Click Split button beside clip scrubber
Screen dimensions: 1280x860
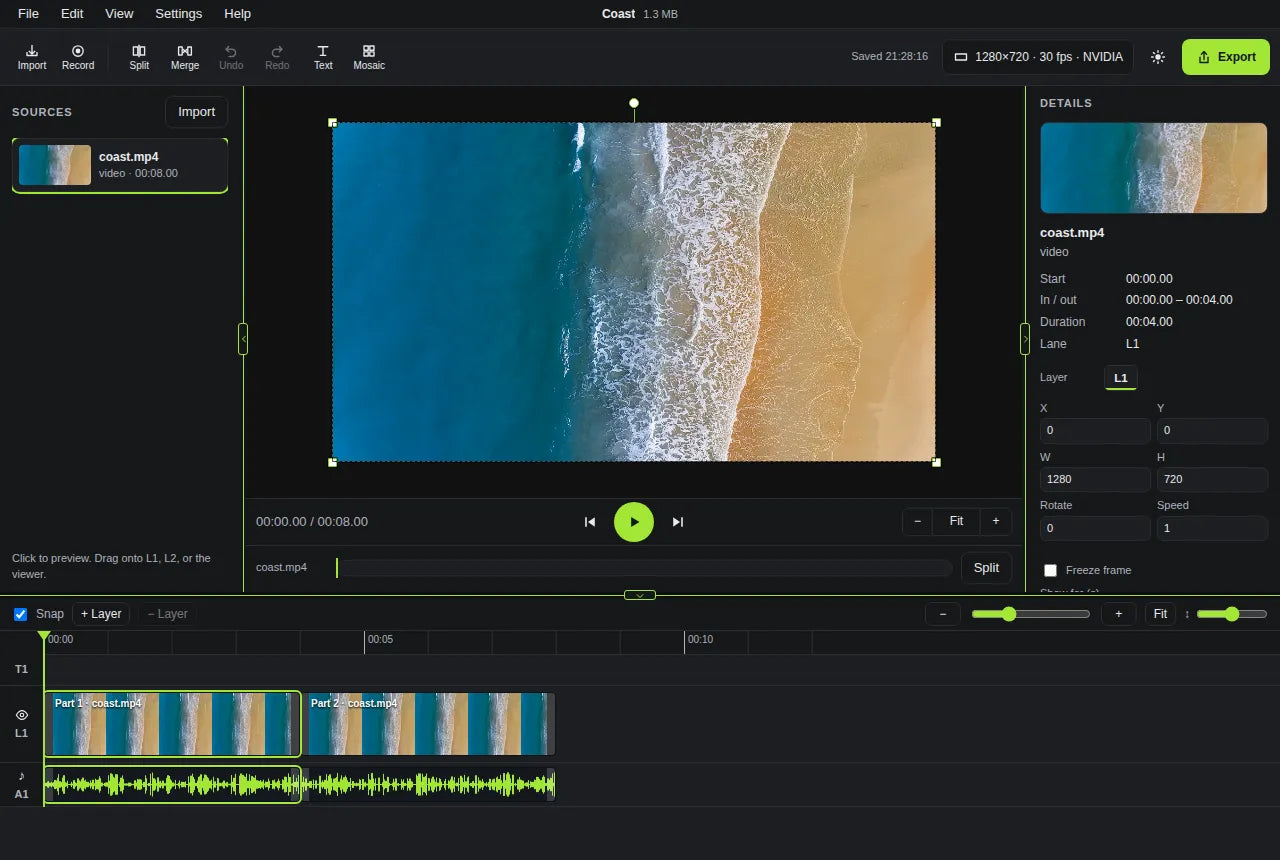986,568
